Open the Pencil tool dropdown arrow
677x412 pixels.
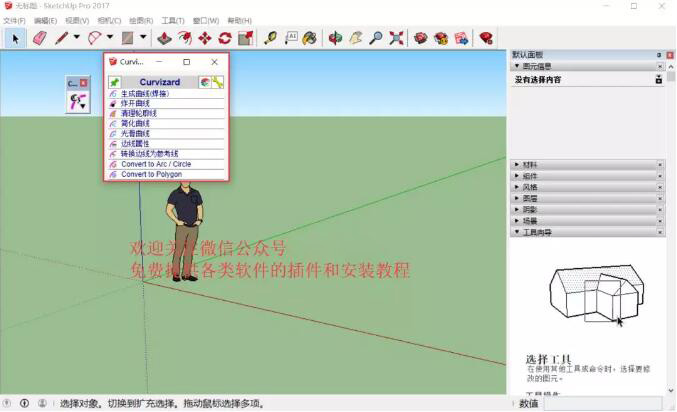tap(76, 37)
